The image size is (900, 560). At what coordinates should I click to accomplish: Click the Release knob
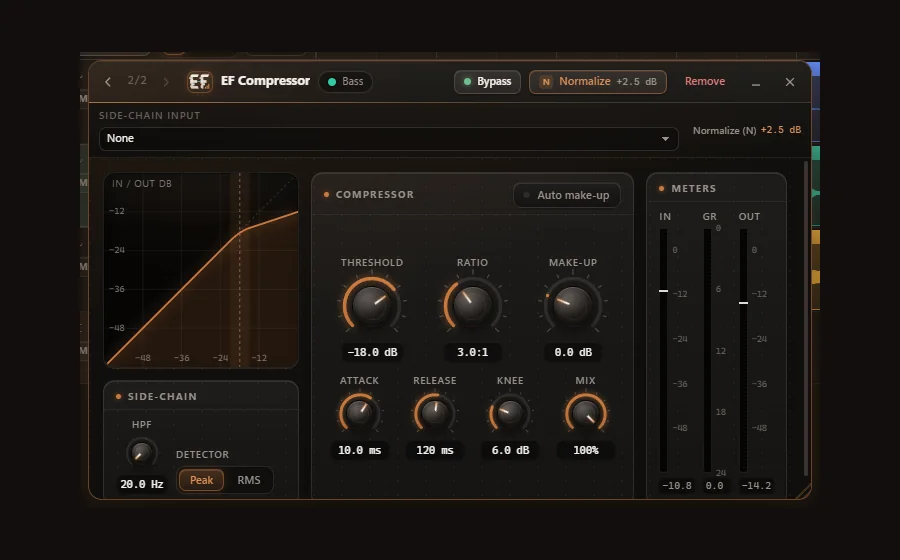(435, 412)
